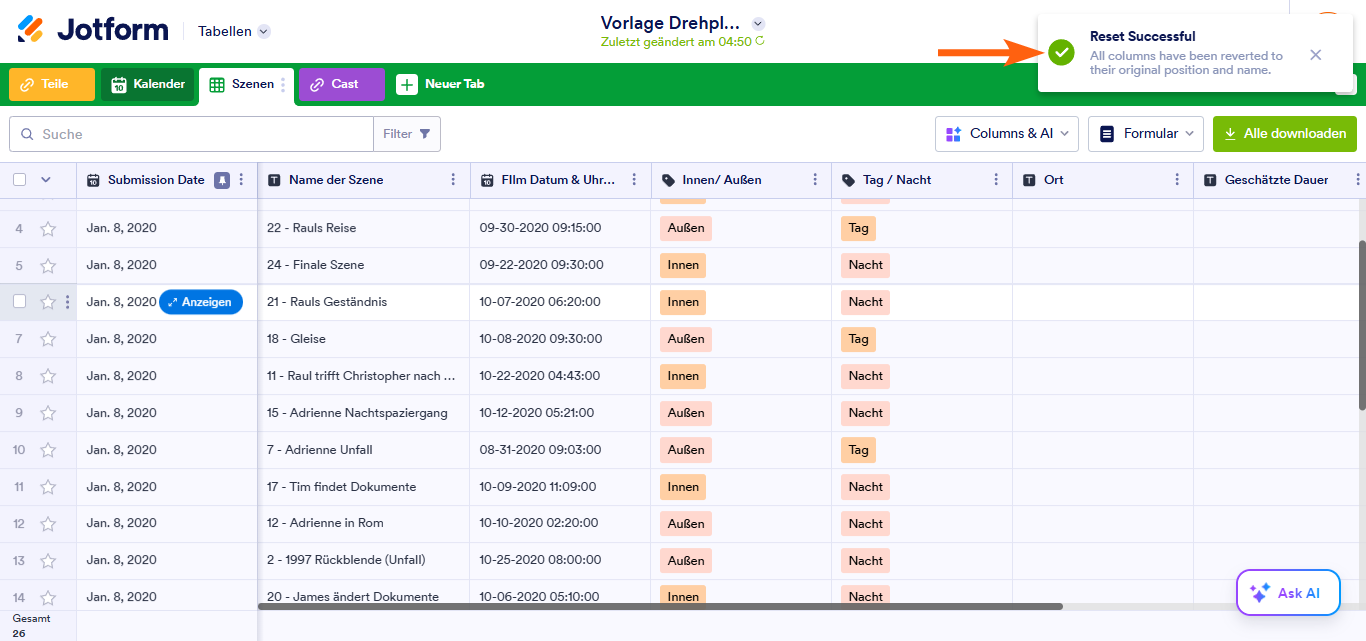Open the Columns & AI dropdown

pyautogui.click(x=1007, y=134)
